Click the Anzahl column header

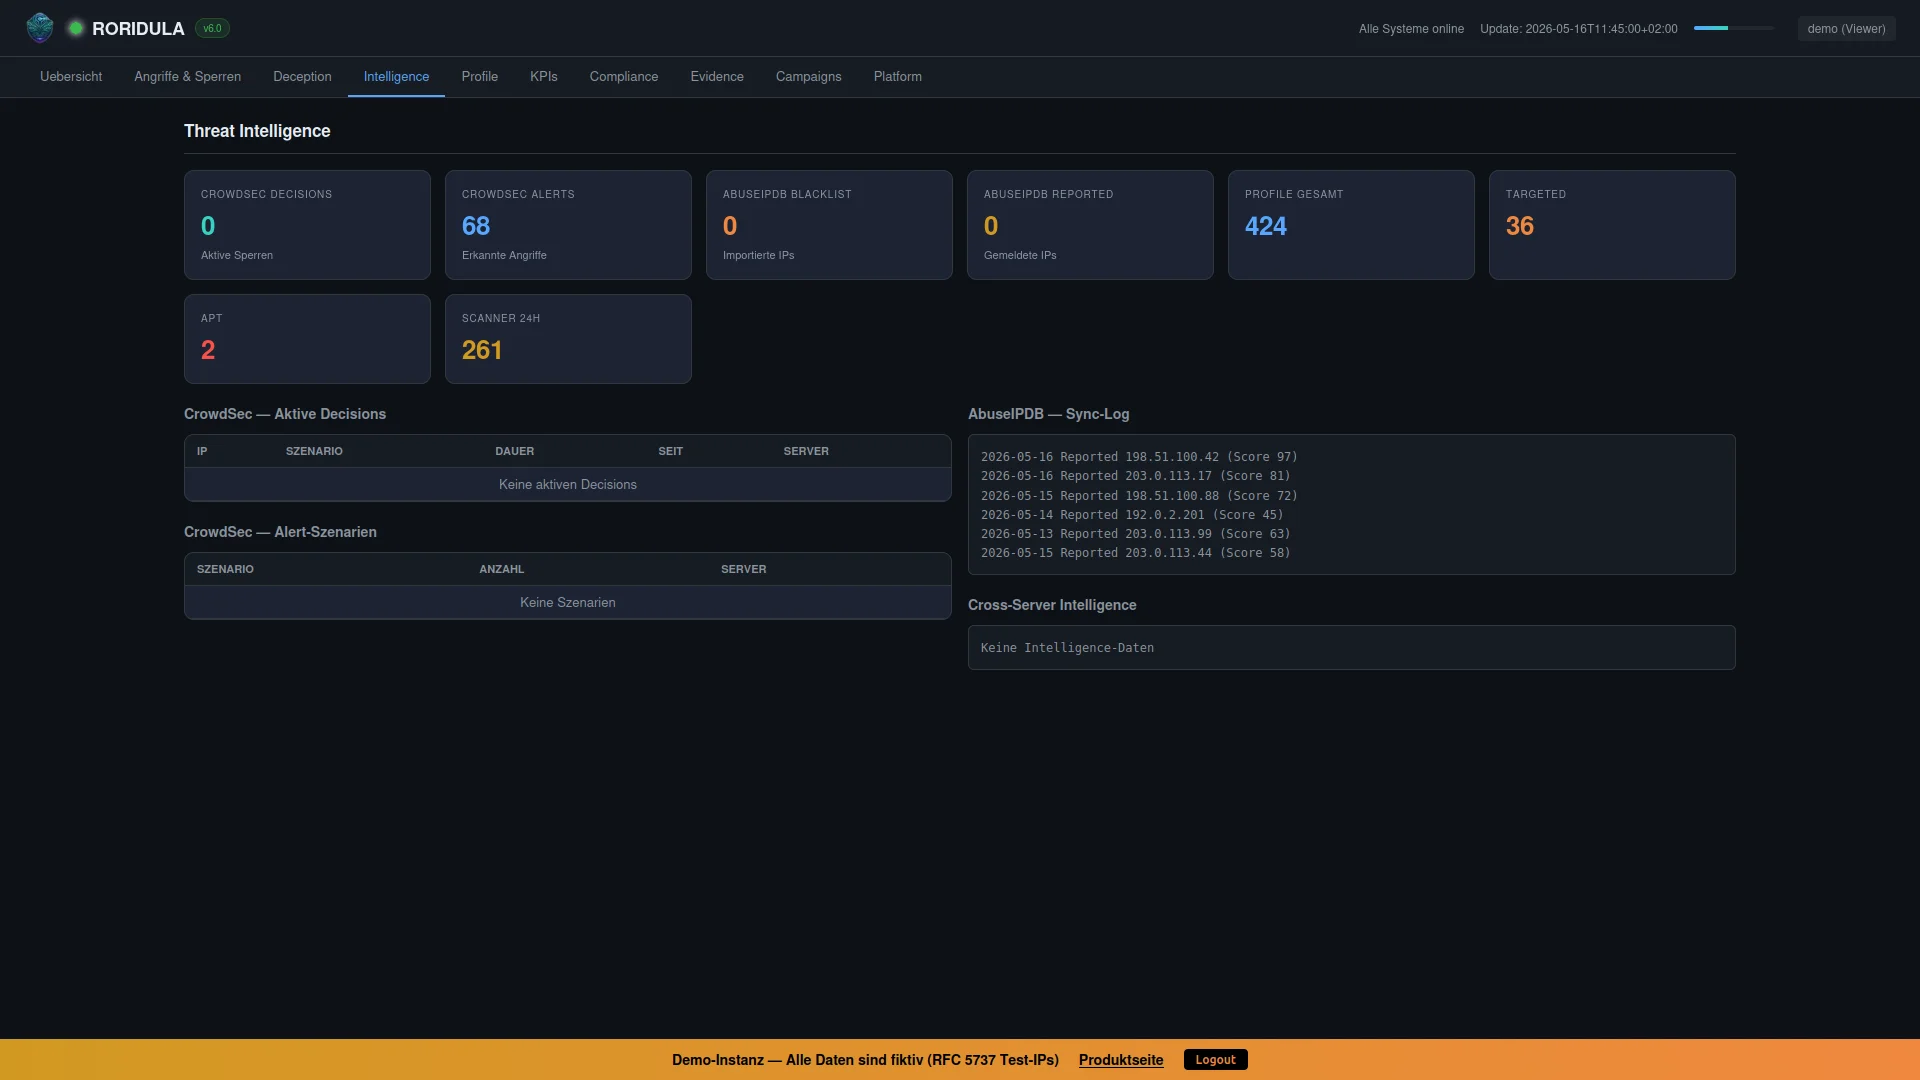(x=501, y=569)
